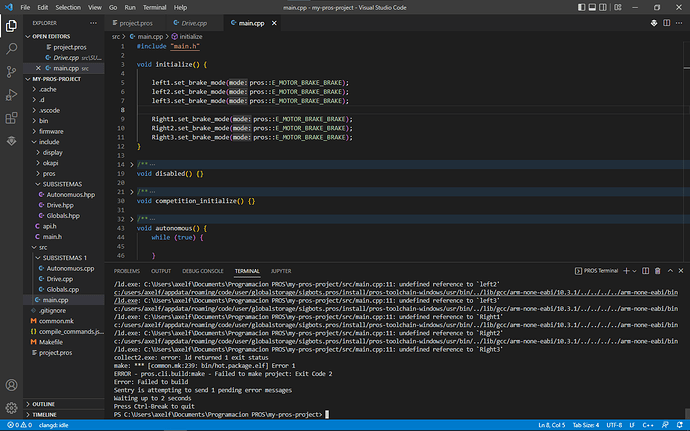Close the main.cpp editor tab

tap(274, 23)
